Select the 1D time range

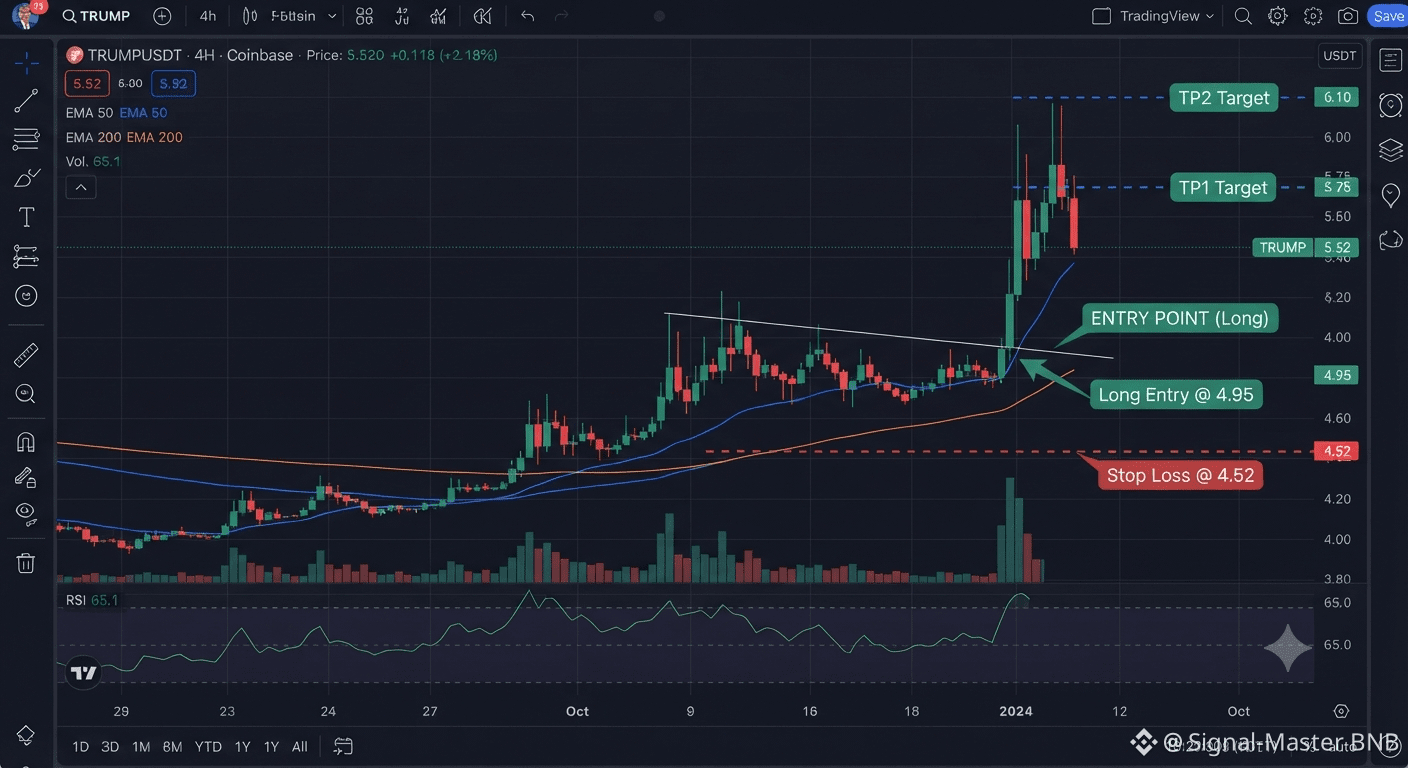pos(81,746)
